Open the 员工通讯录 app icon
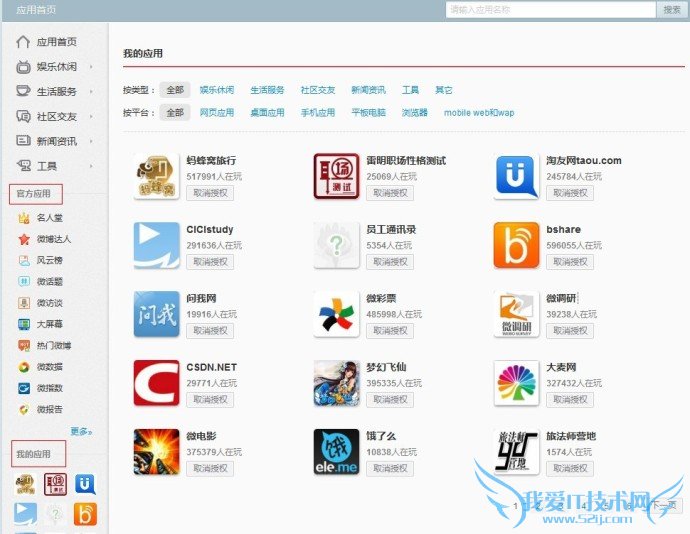 336,245
